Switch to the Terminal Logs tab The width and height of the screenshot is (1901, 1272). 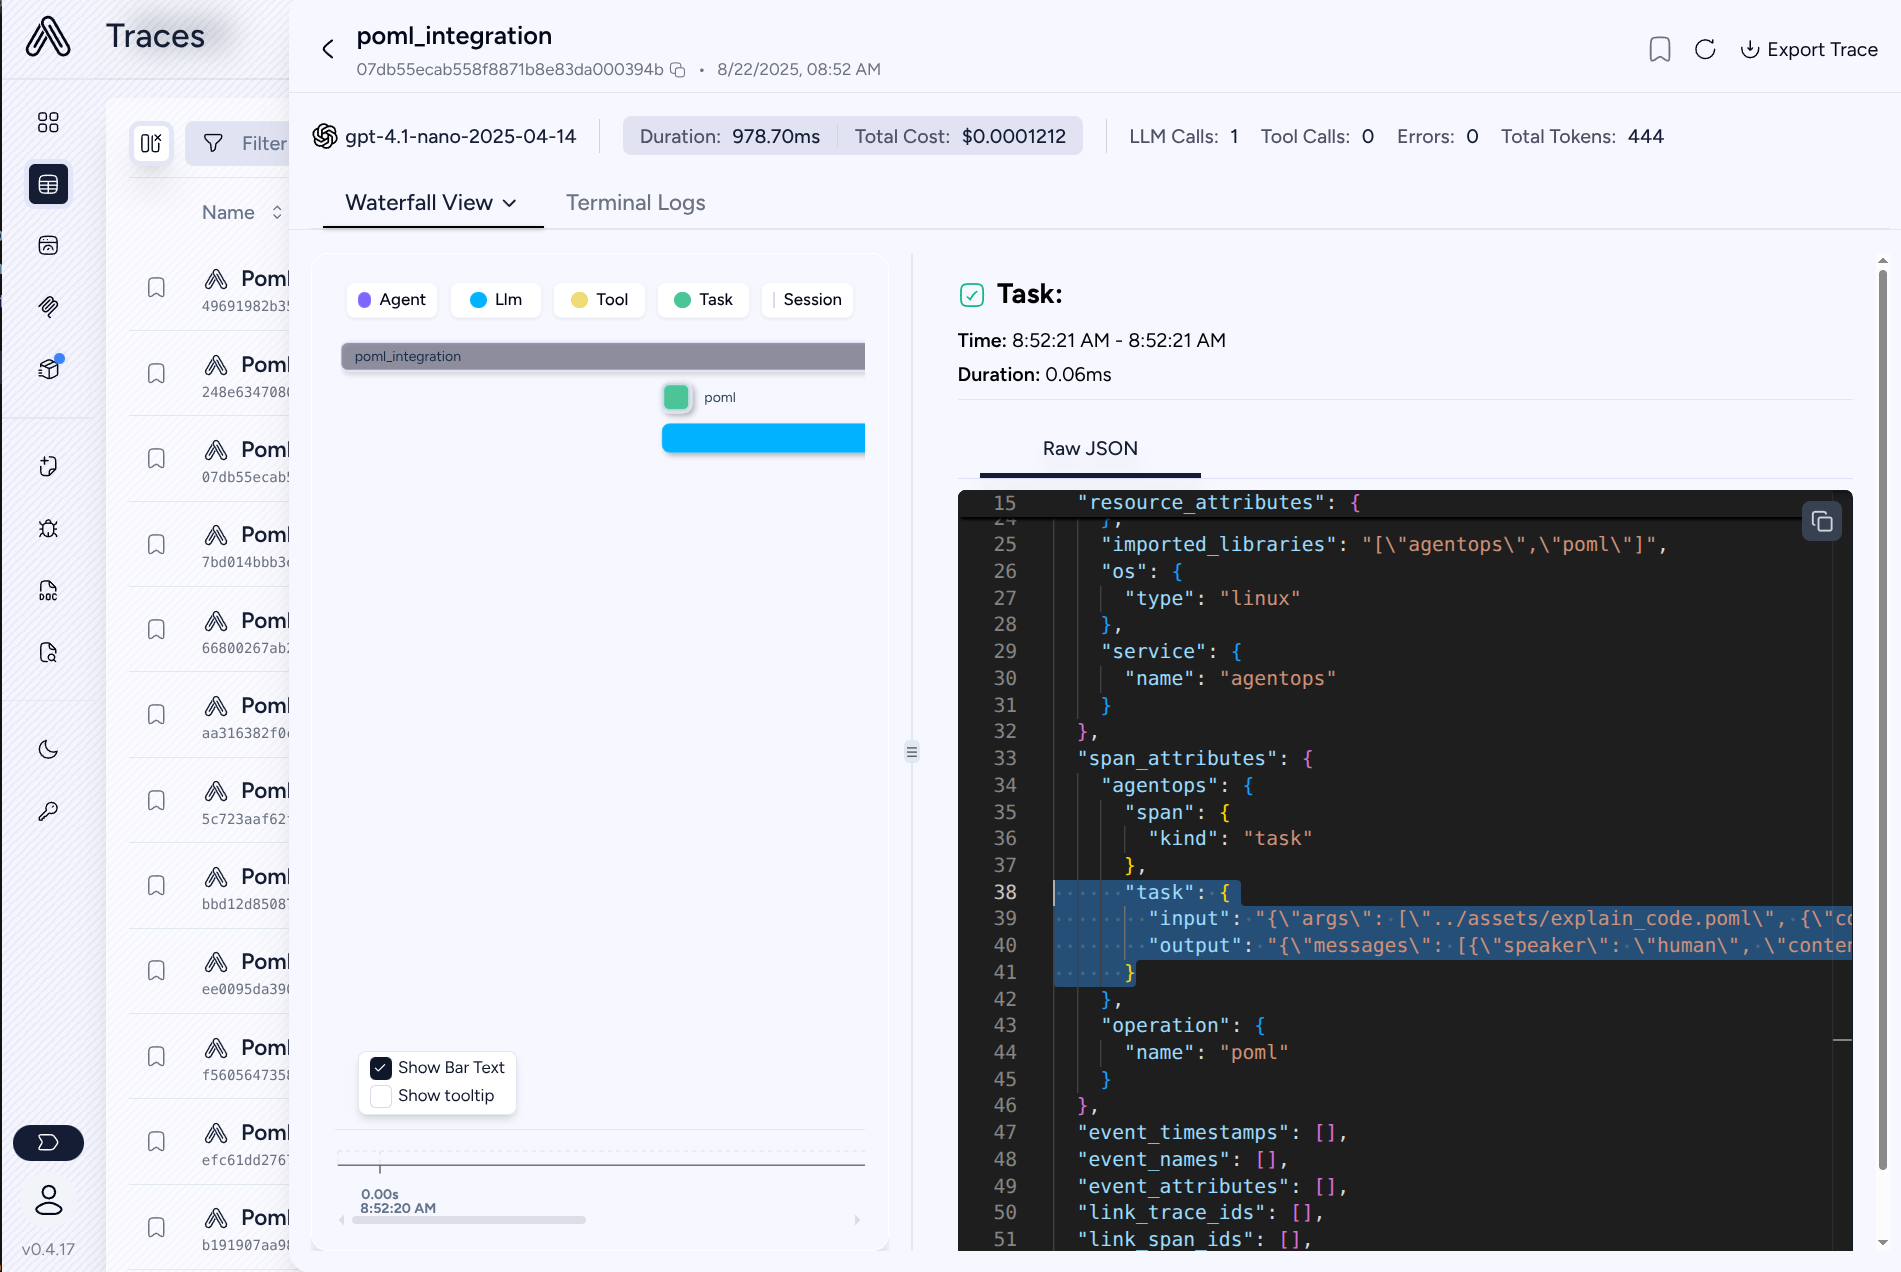[635, 203]
